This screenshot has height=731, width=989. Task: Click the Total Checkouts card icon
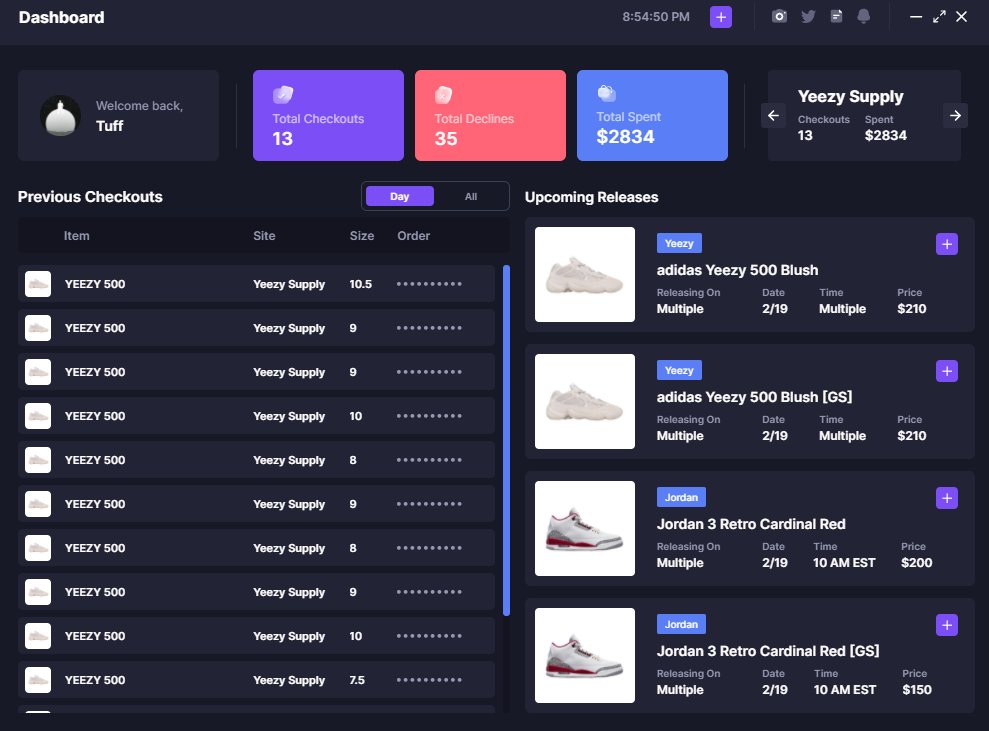[283, 95]
